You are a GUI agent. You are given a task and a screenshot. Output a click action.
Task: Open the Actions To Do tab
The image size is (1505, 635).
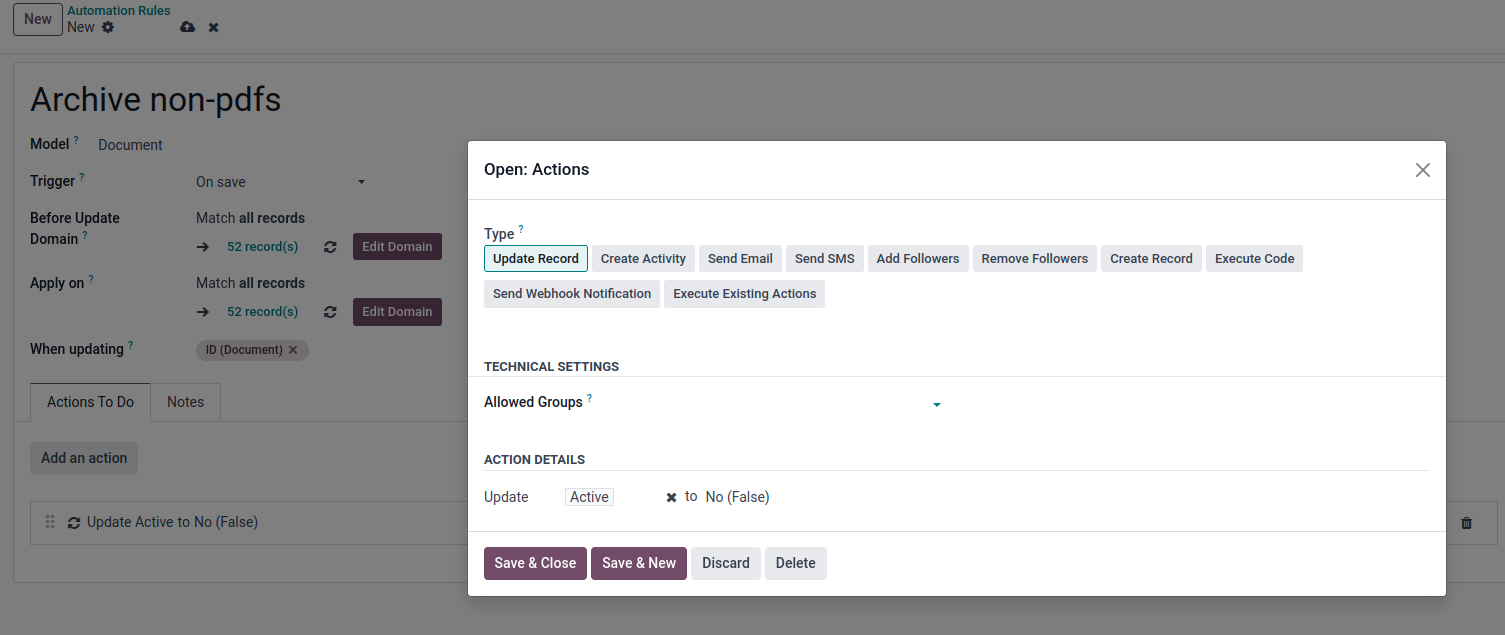(x=90, y=402)
